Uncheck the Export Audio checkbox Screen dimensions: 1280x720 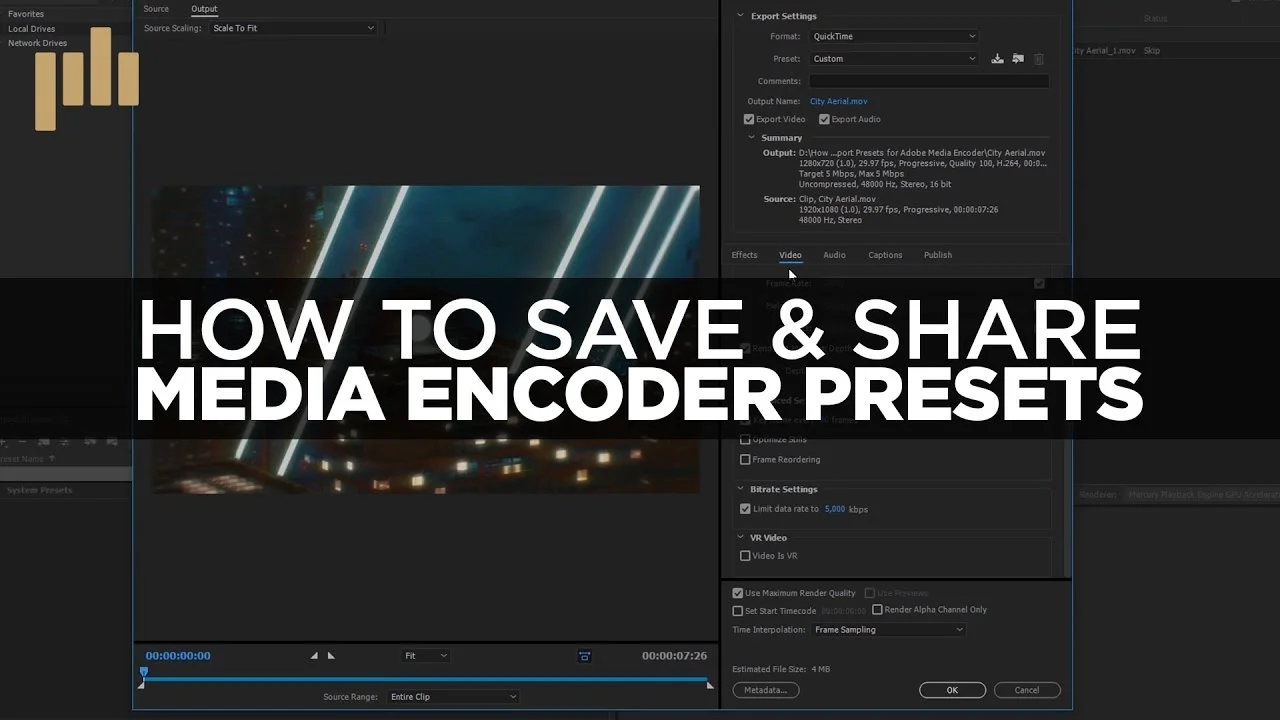point(824,119)
